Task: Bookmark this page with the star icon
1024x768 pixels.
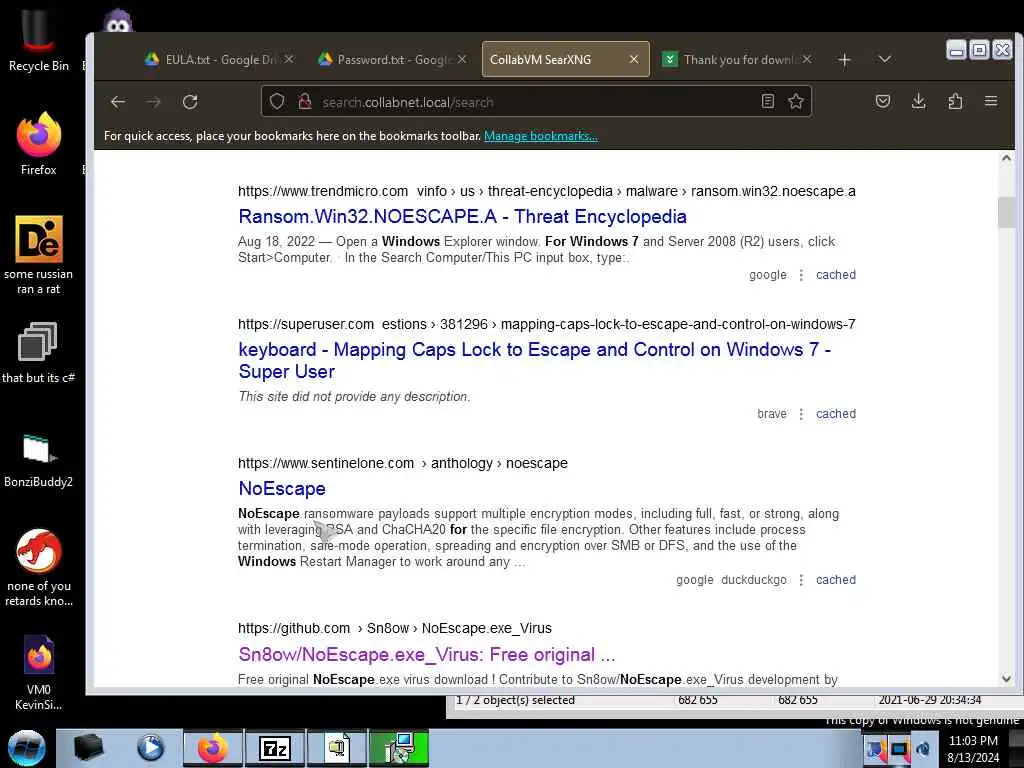Action: pos(795,101)
